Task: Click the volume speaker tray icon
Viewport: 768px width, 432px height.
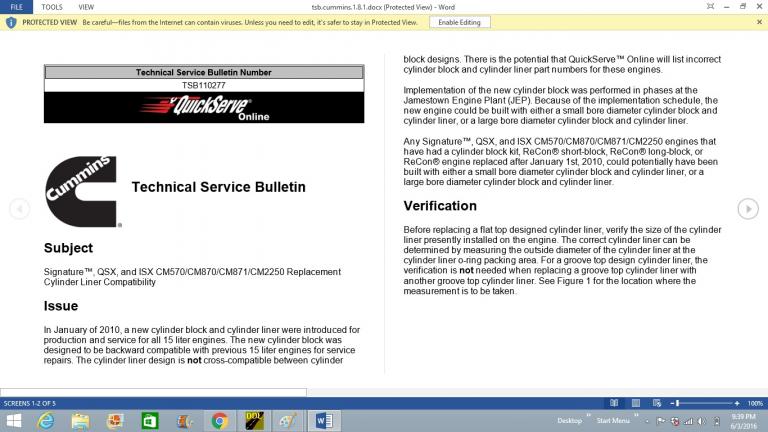Action: [x=702, y=421]
